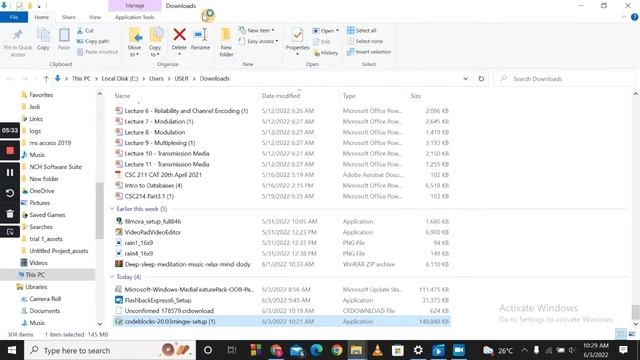
Task: Collapse the Today group
Action: (112, 277)
